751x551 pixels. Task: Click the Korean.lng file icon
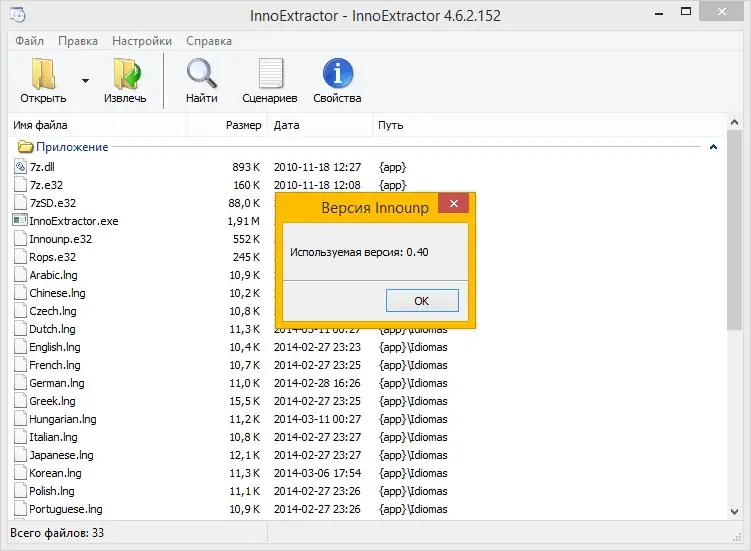[20, 473]
